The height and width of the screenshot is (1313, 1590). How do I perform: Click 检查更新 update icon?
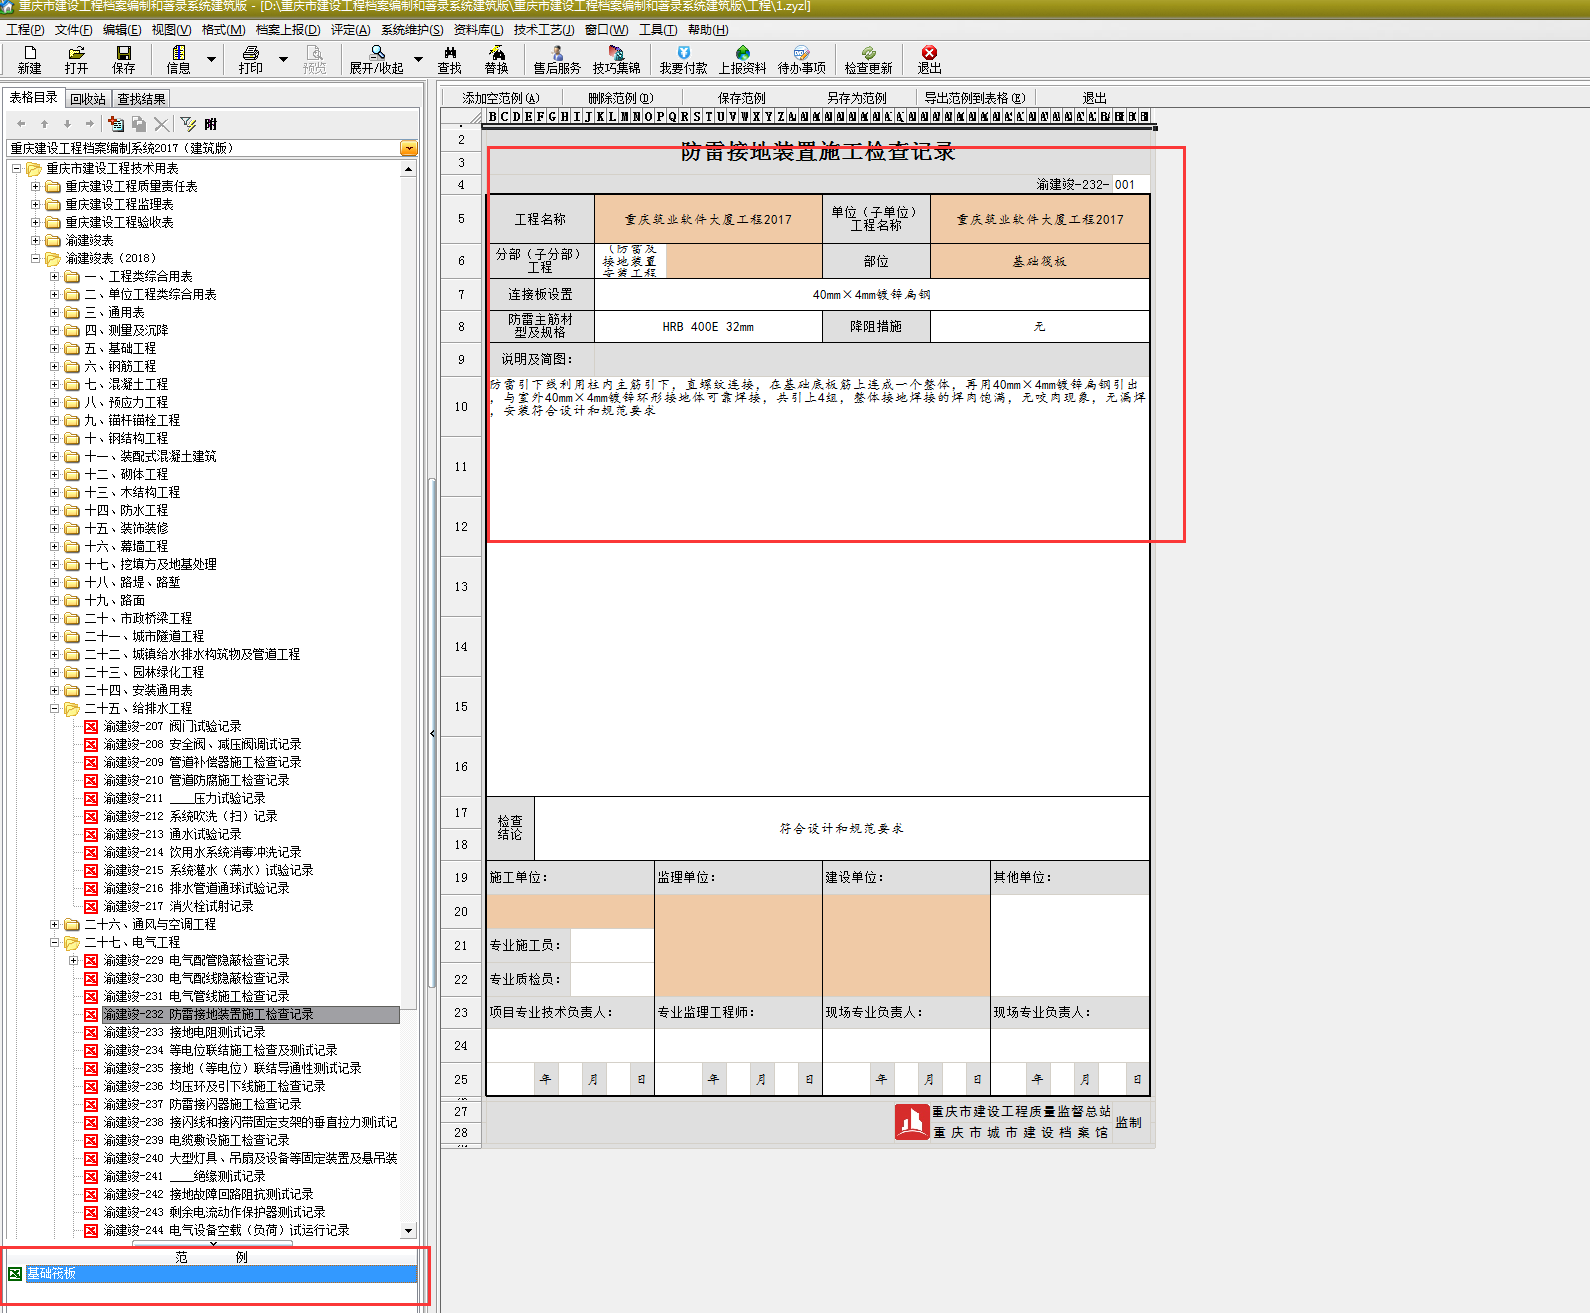(868, 59)
